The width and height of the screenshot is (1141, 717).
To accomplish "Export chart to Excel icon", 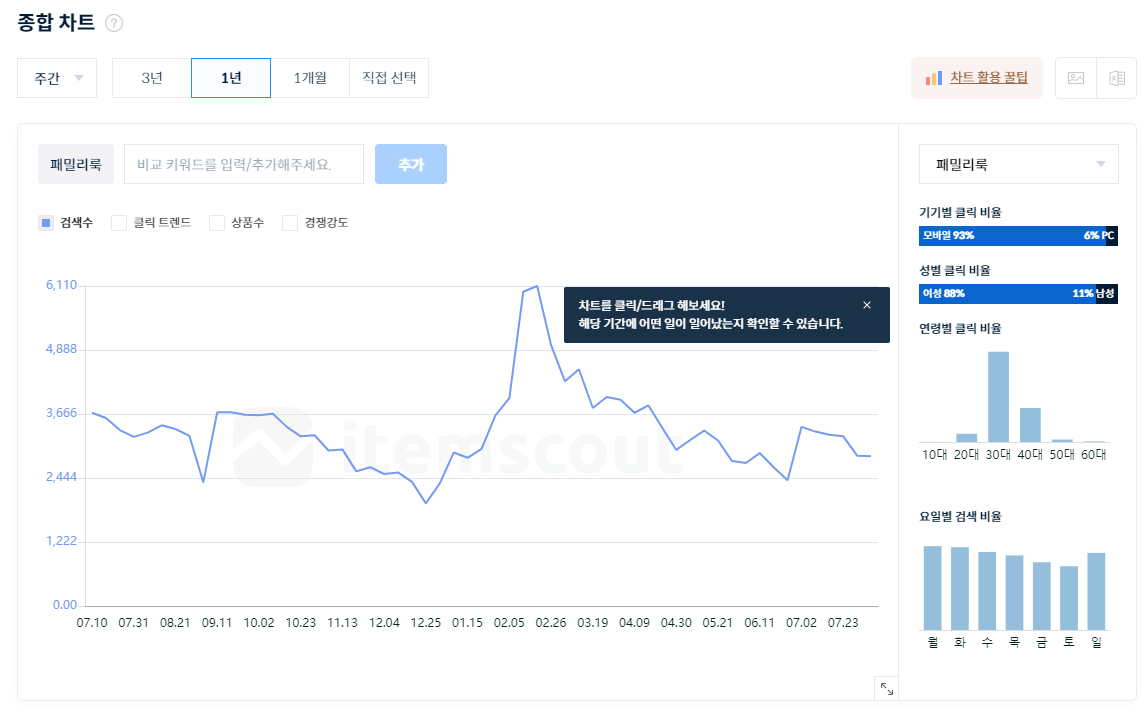I will (x=1116, y=78).
